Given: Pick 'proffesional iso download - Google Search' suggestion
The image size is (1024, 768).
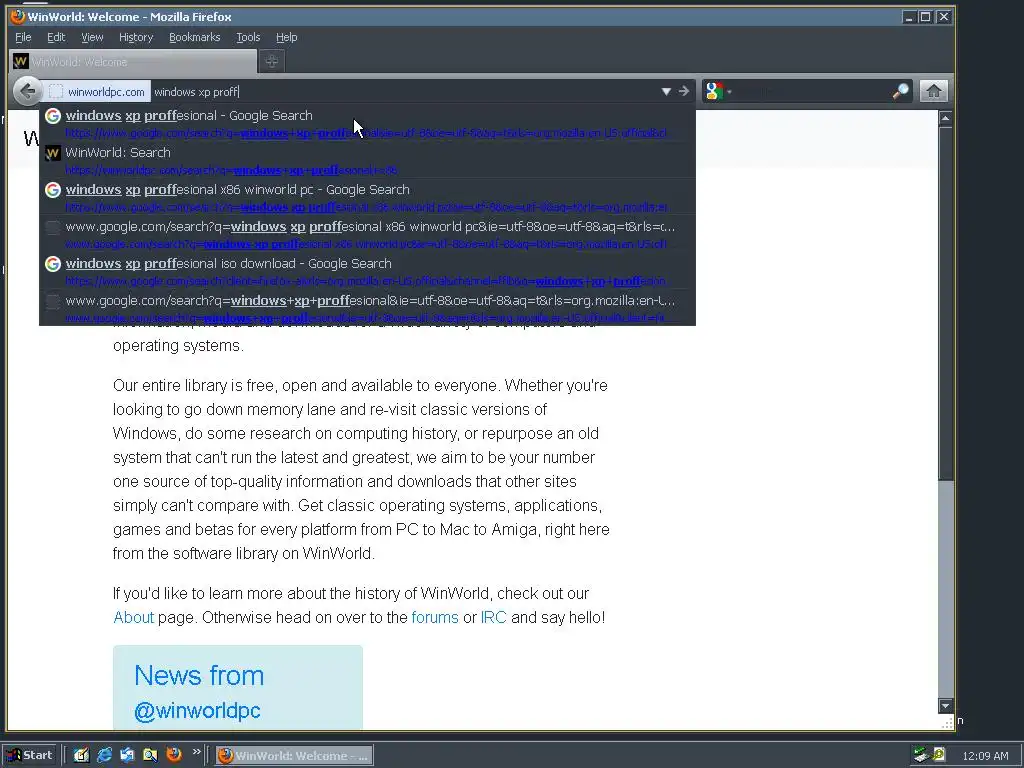Looking at the screenshot, I should point(368,270).
